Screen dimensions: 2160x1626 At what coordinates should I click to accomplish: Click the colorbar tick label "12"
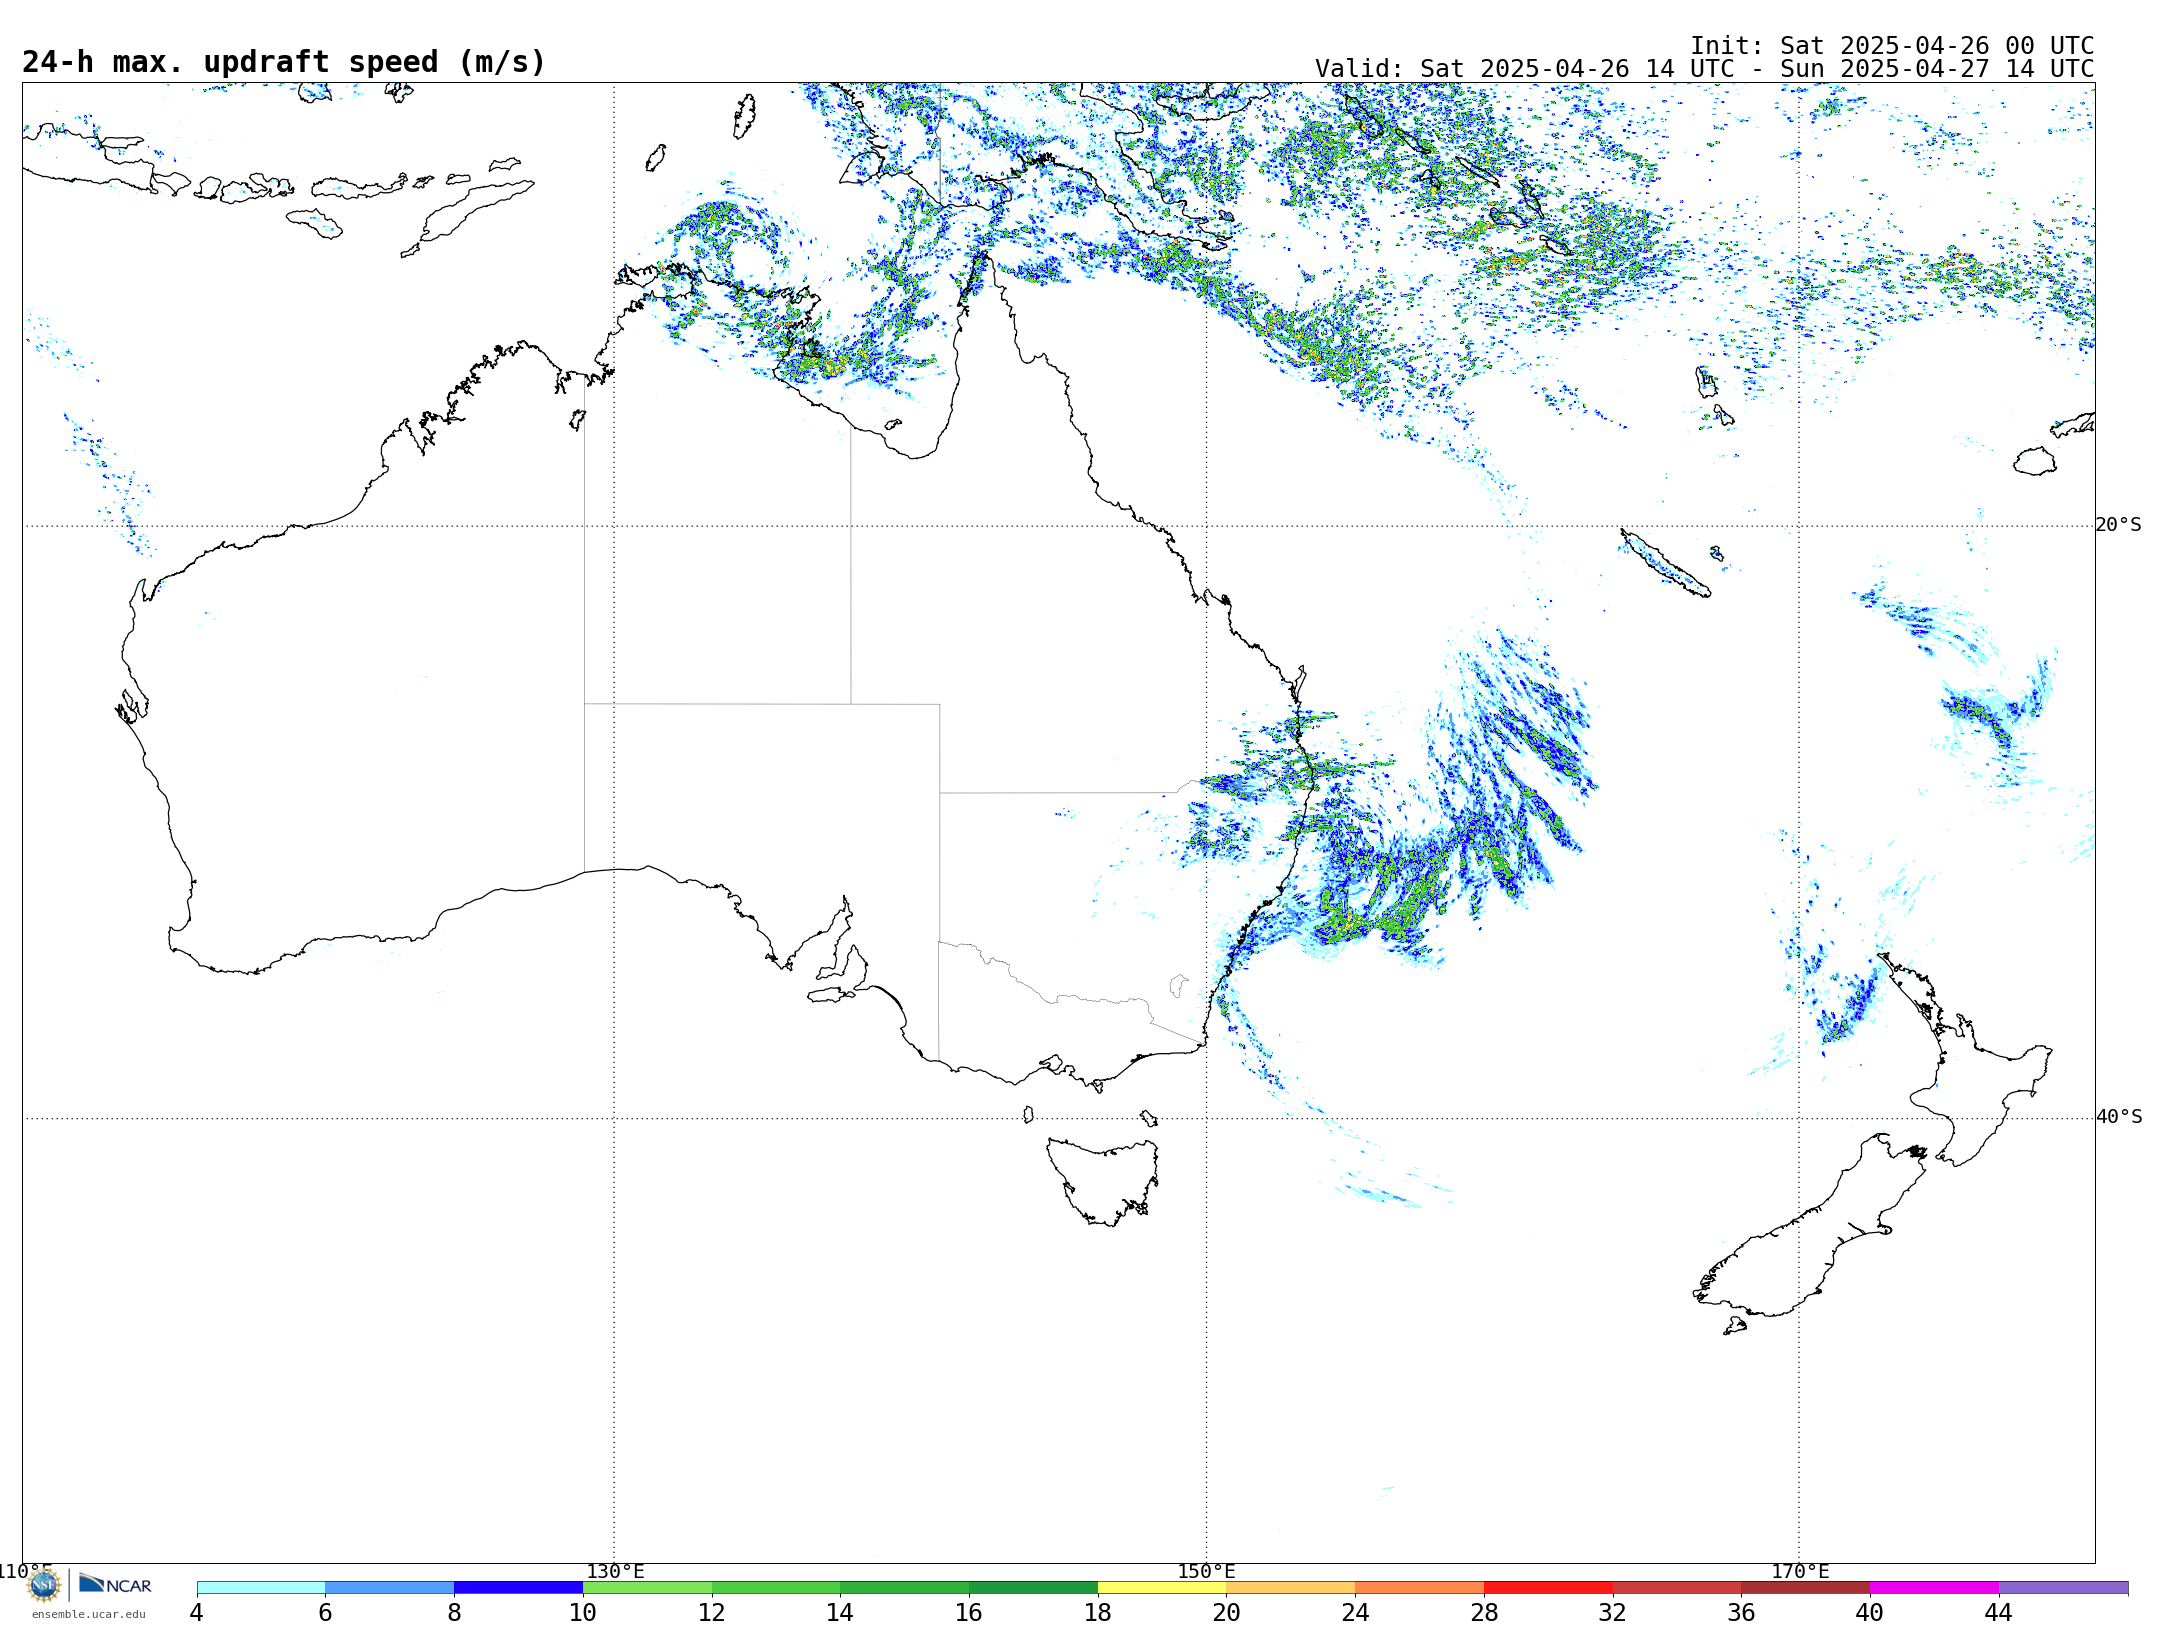click(711, 1612)
